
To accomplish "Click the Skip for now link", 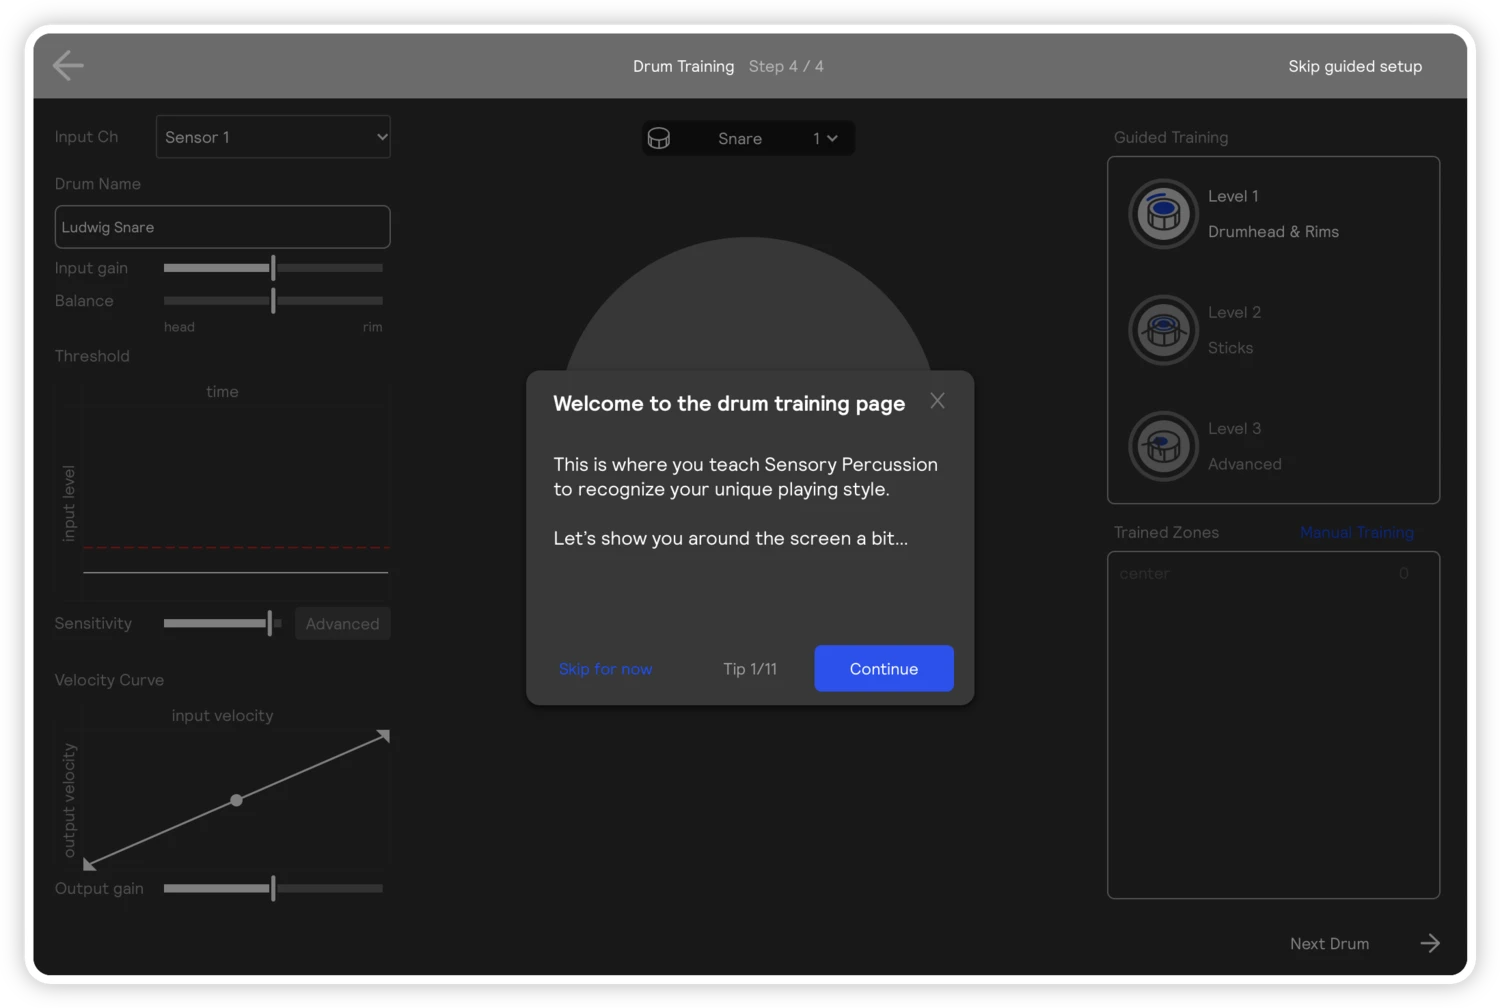I will coord(605,669).
